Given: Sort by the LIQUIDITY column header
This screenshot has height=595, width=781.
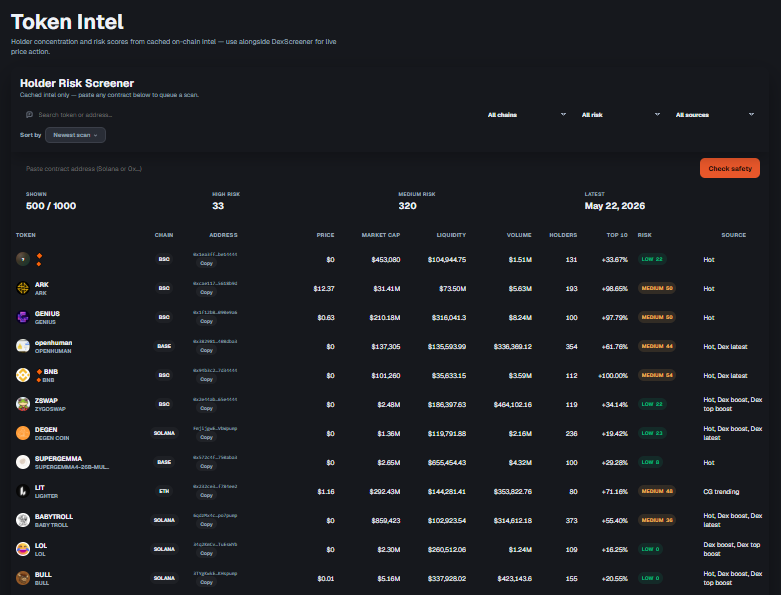Looking at the screenshot, I should click(x=451, y=235).
